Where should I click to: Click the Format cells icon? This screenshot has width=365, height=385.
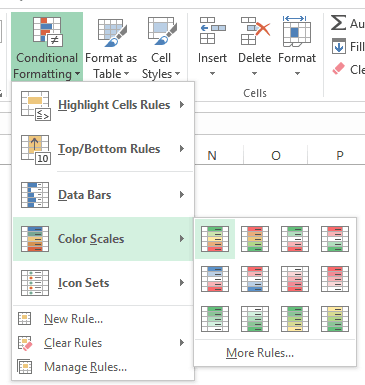297,31
